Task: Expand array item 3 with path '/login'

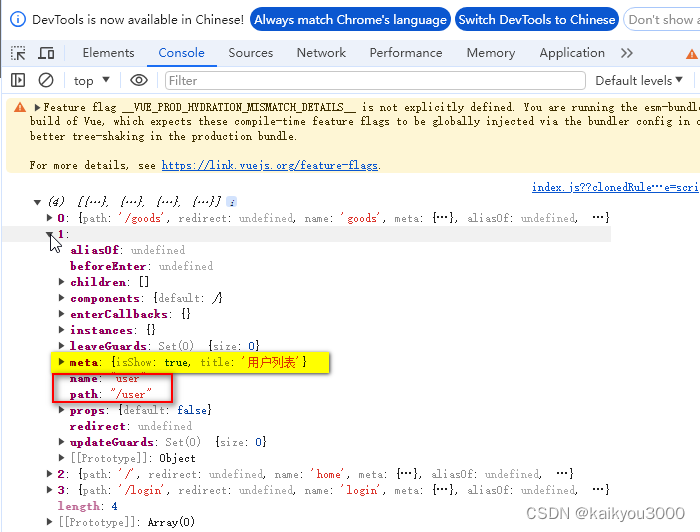Action: (x=50, y=490)
